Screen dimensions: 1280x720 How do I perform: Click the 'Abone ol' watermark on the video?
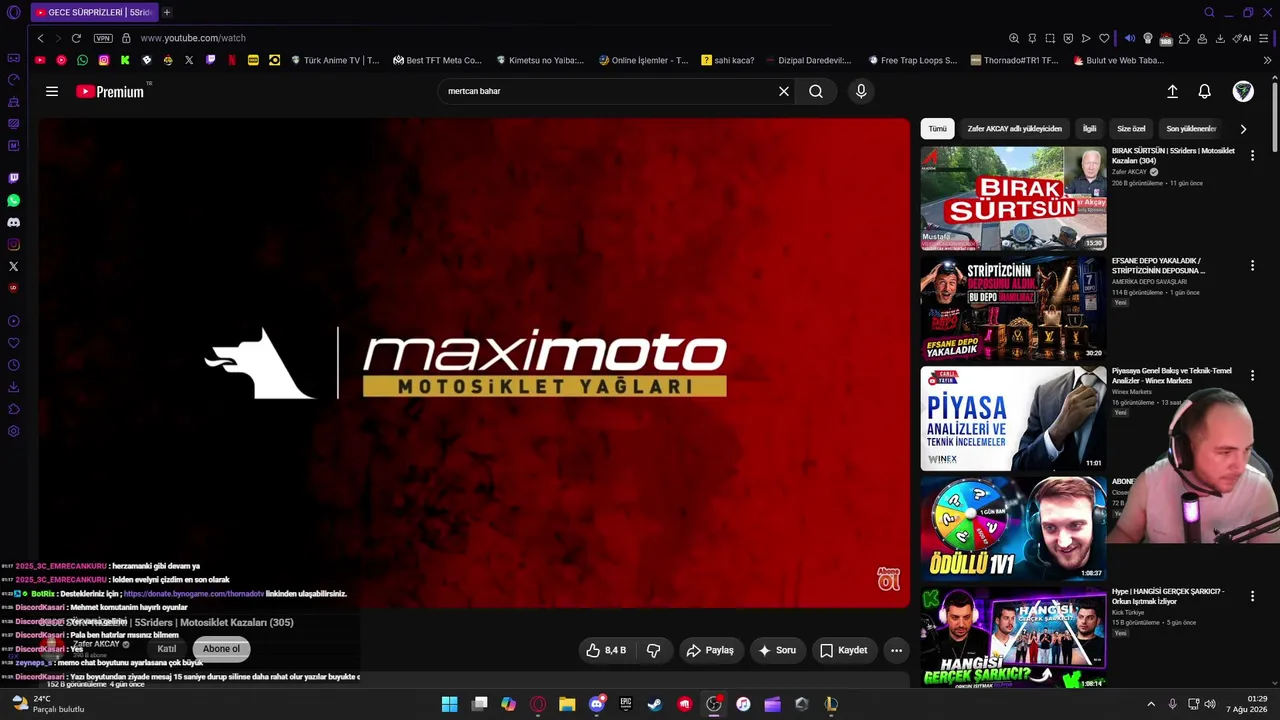(x=888, y=579)
